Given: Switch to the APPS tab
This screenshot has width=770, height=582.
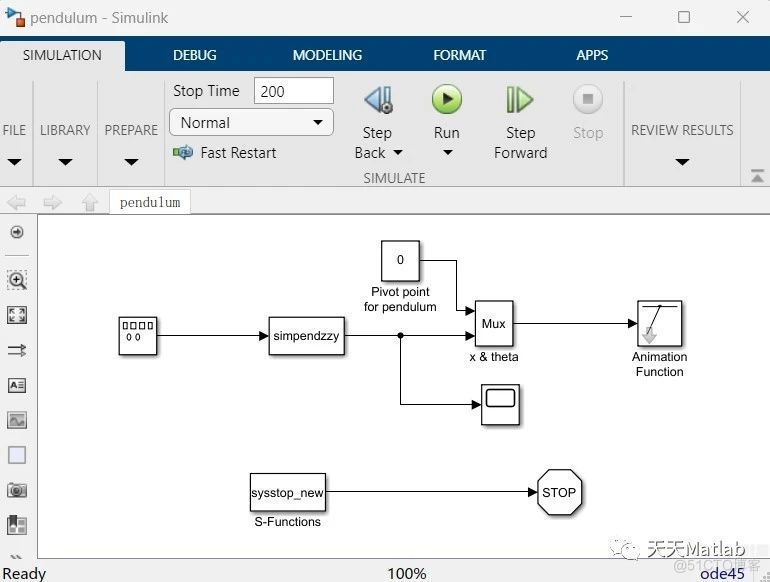Looking at the screenshot, I should [x=592, y=55].
